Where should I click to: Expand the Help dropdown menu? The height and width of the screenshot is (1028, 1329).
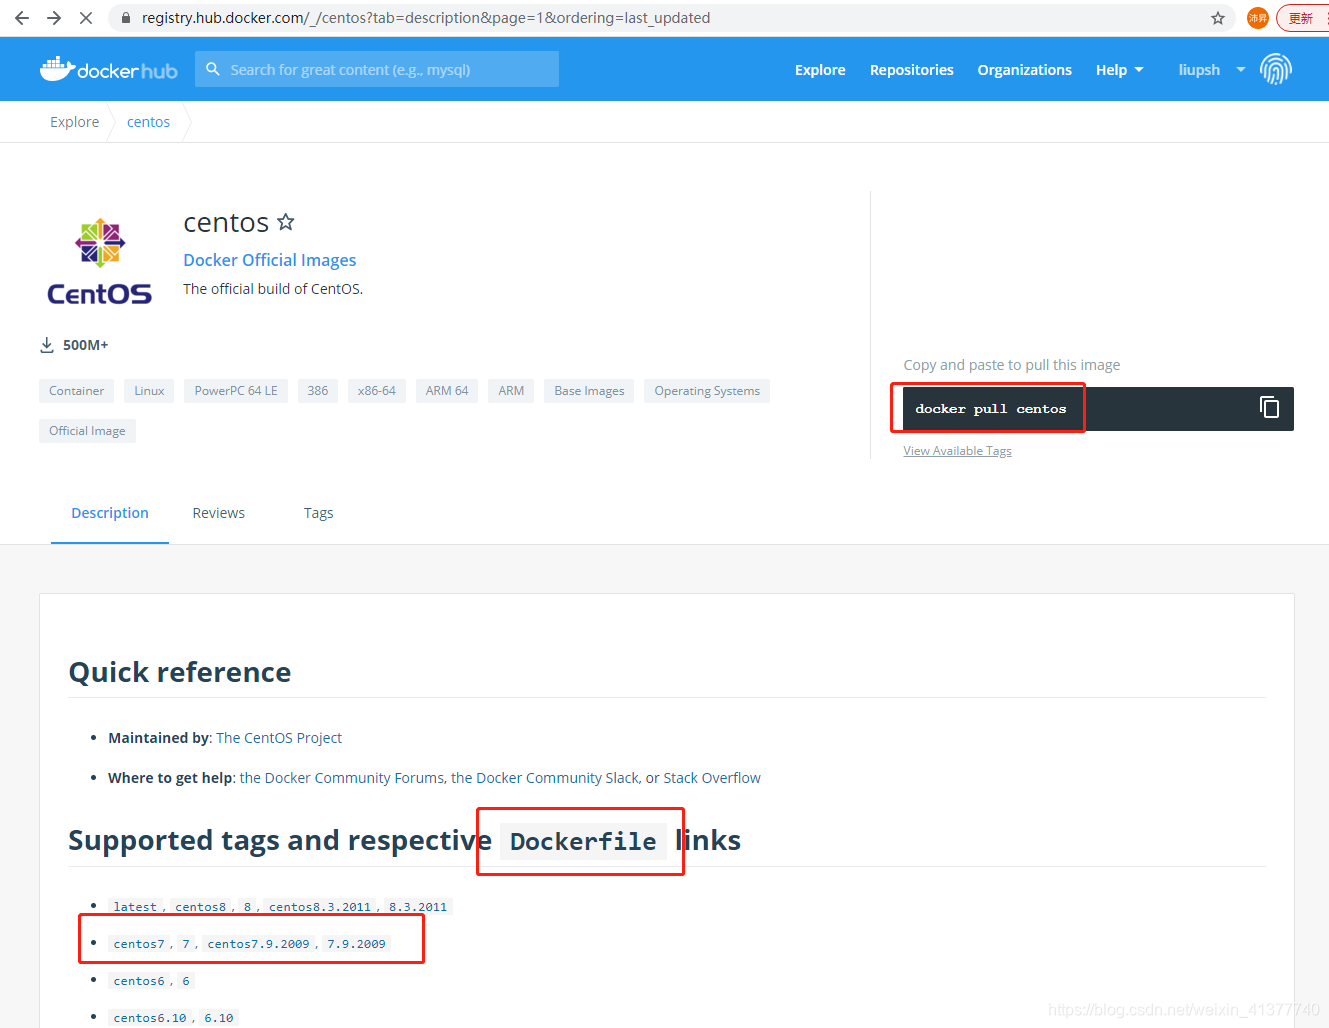coord(1119,70)
